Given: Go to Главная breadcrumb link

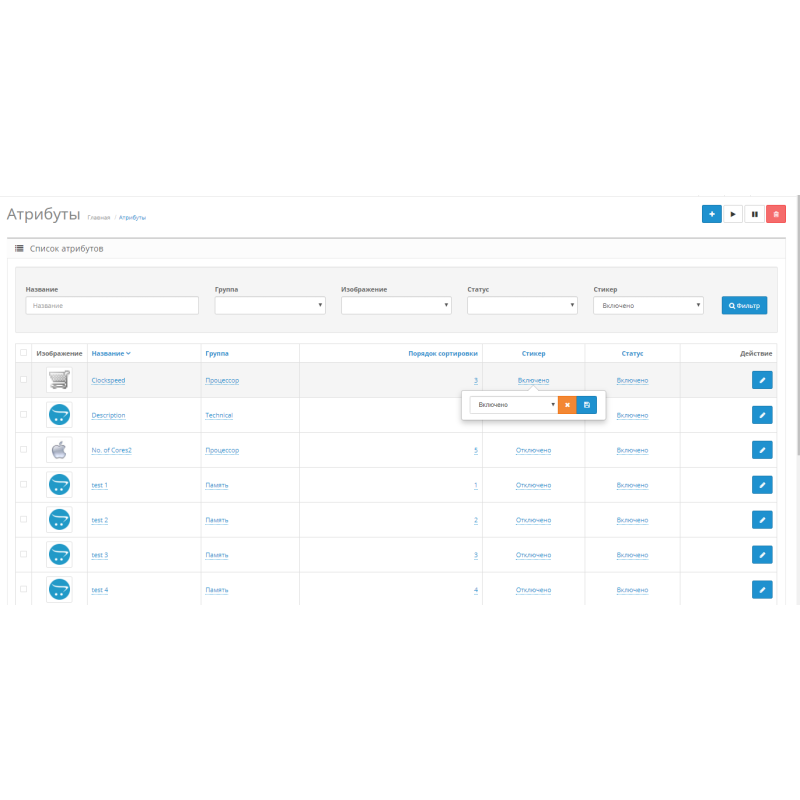Looking at the screenshot, I should point(98,217).
